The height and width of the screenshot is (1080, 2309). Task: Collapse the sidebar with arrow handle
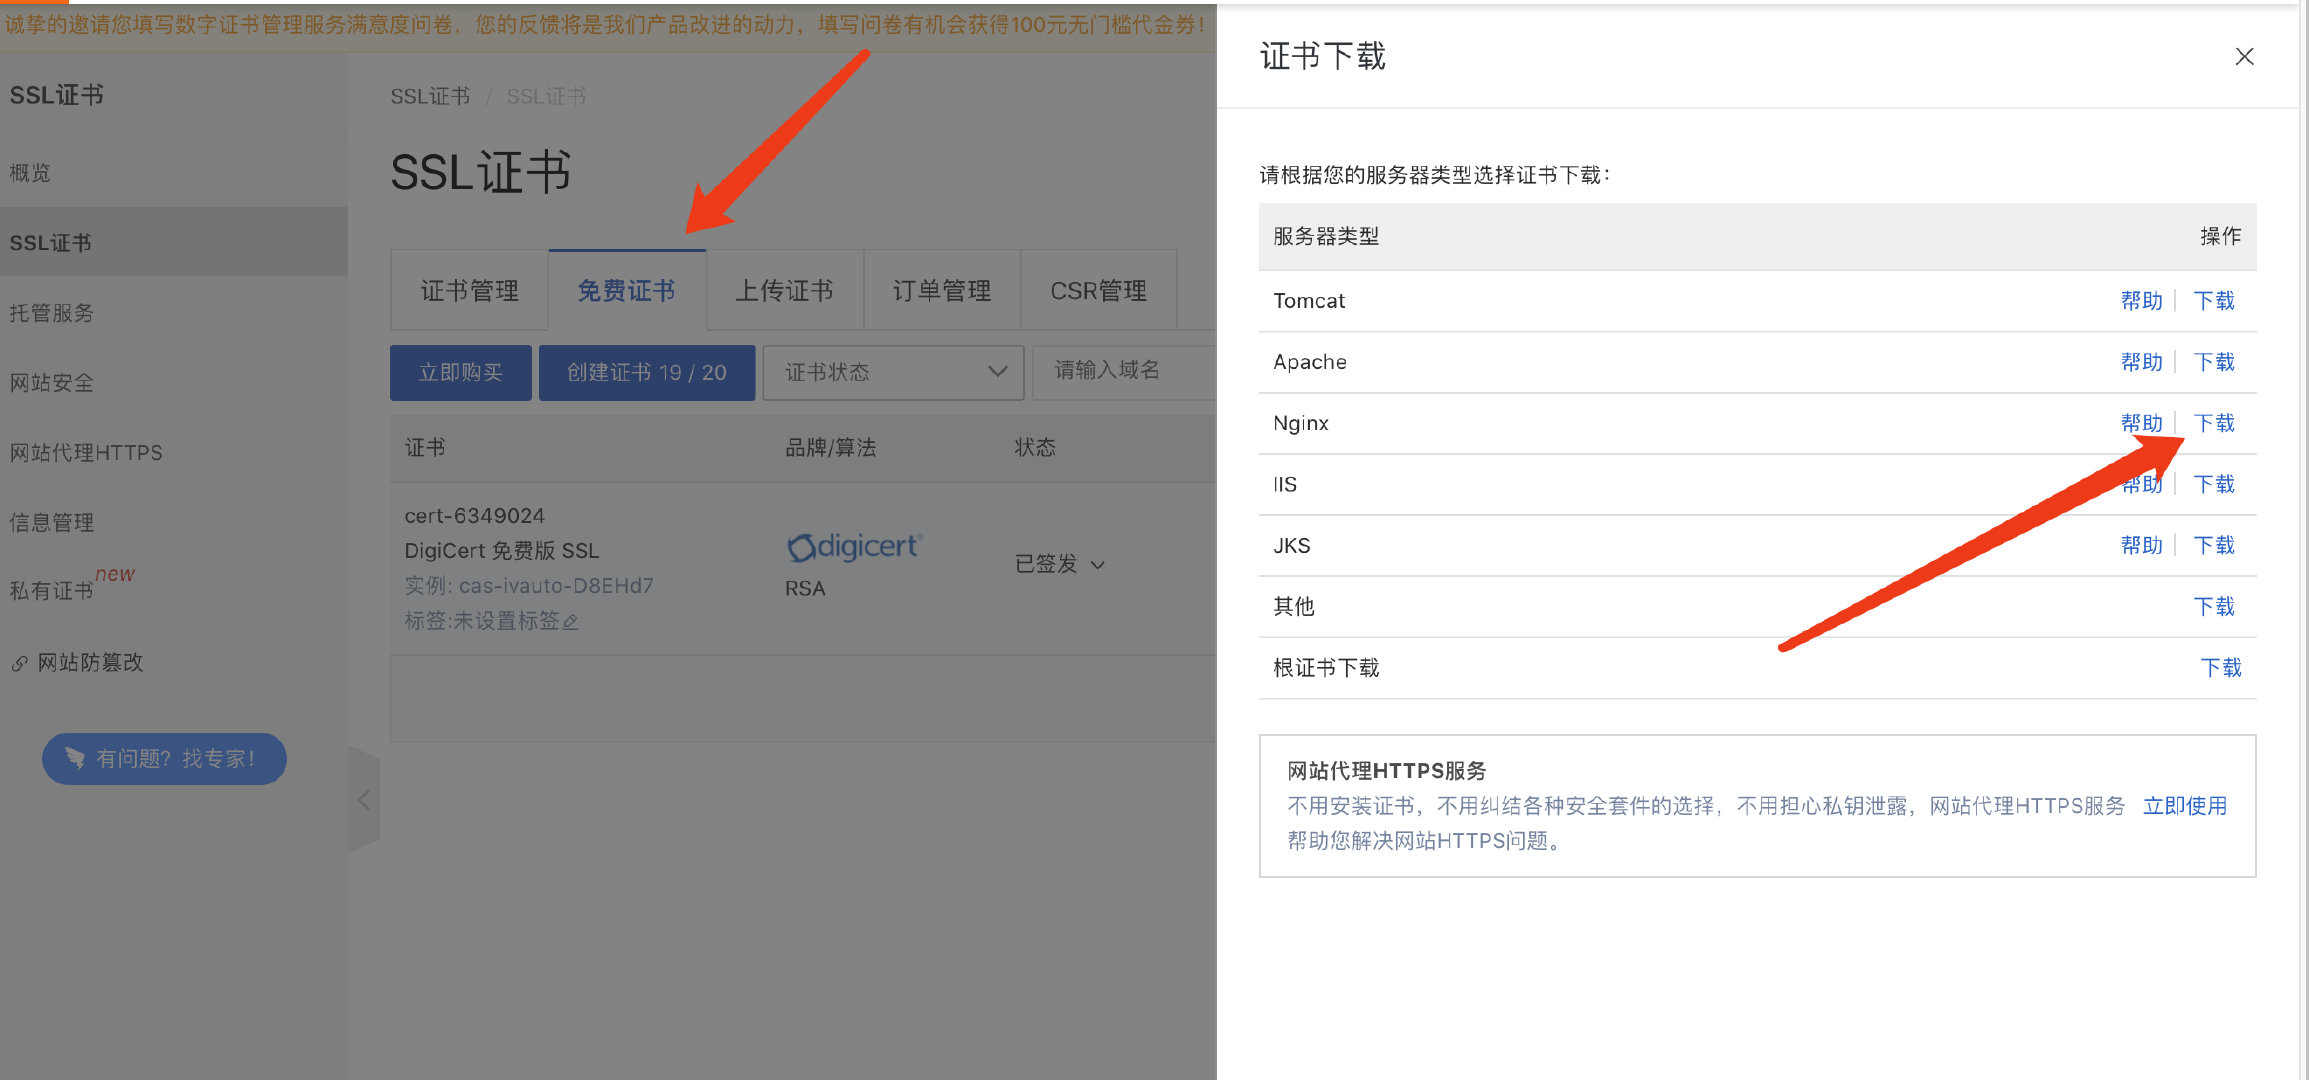coord(364,800)
